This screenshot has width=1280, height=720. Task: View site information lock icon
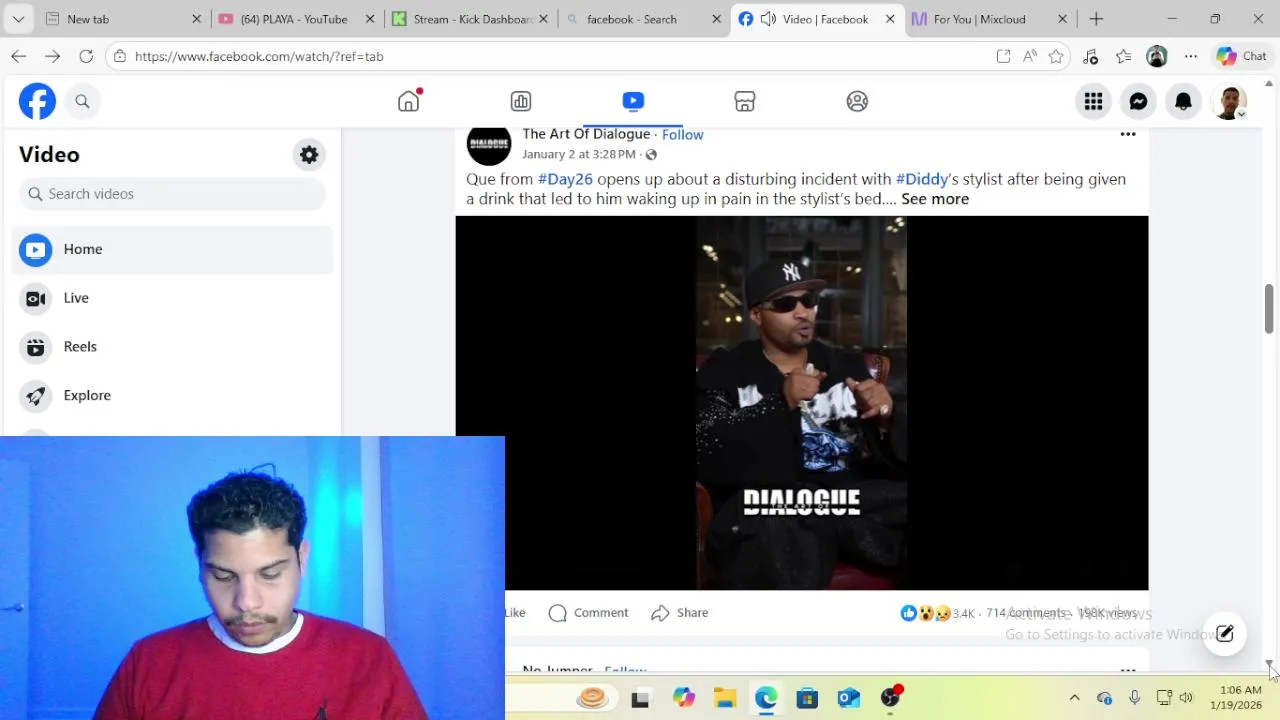120,56
